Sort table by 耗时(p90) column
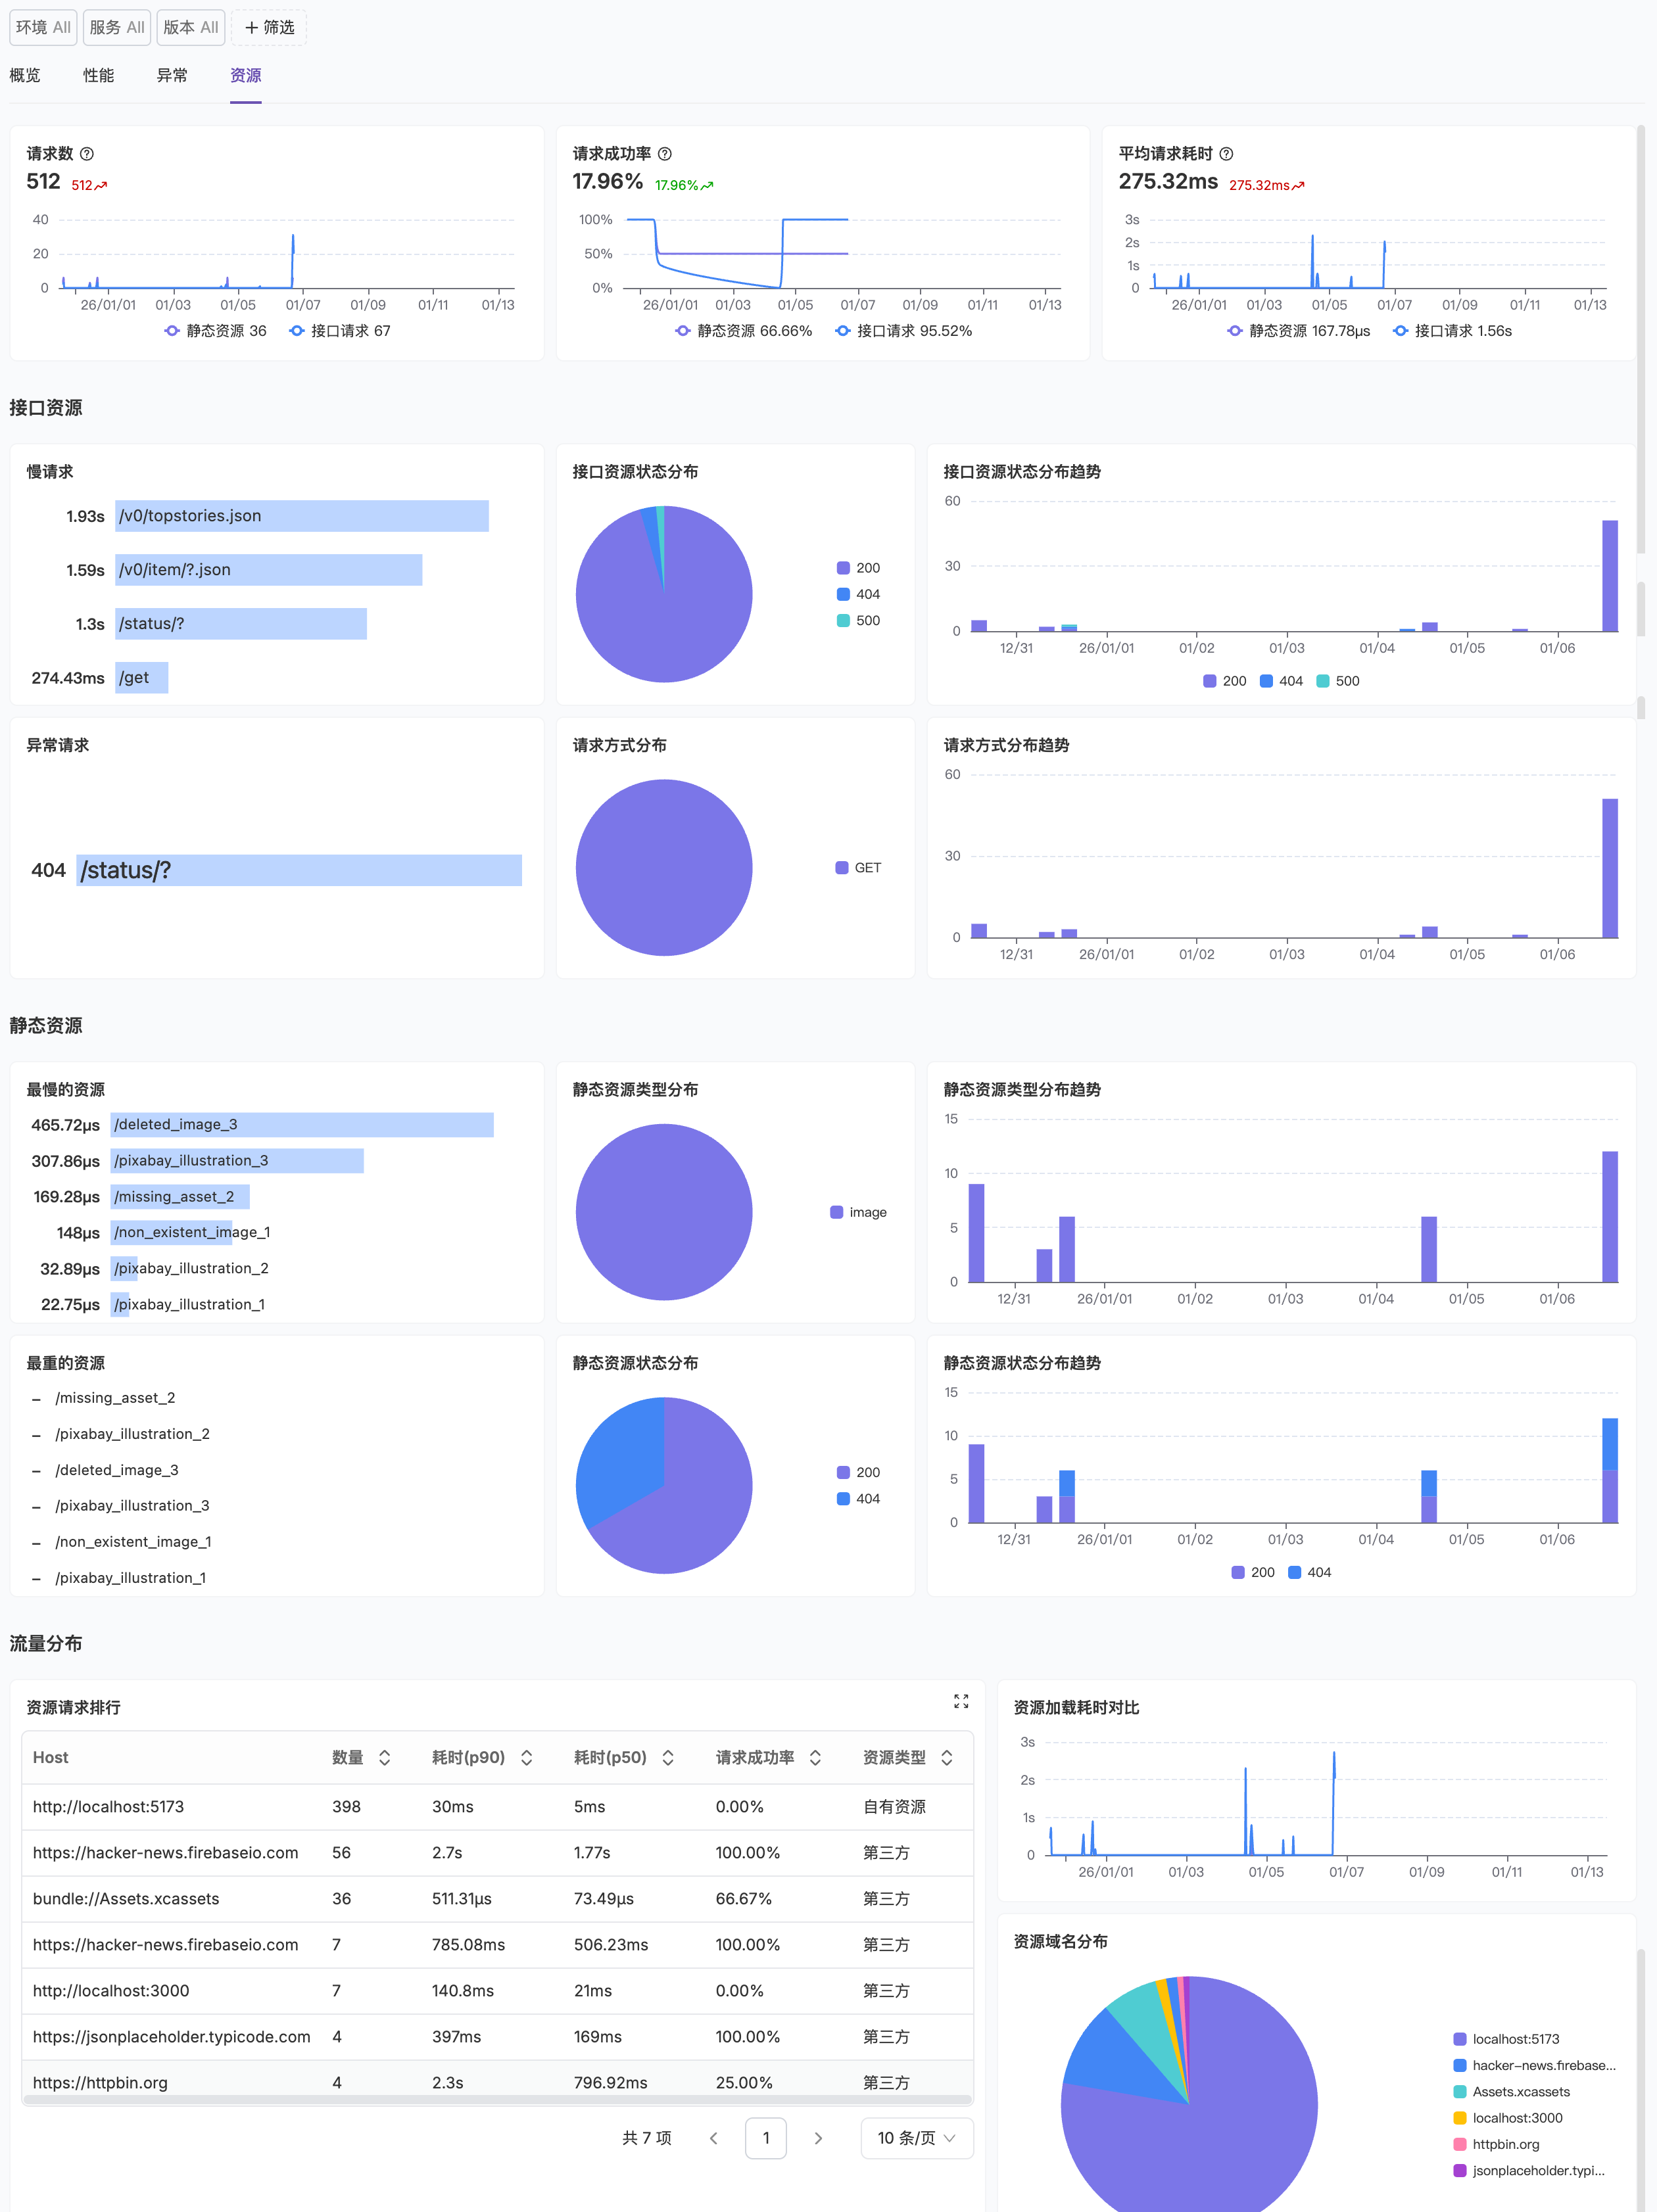This screenshot has height=2212, width=1657. (x=527, y=1758)
